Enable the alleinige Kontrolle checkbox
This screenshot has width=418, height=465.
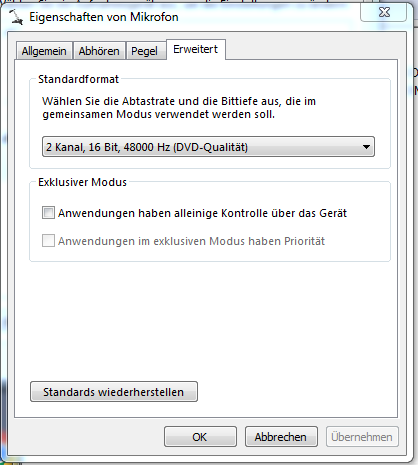(x=48, y=213)
